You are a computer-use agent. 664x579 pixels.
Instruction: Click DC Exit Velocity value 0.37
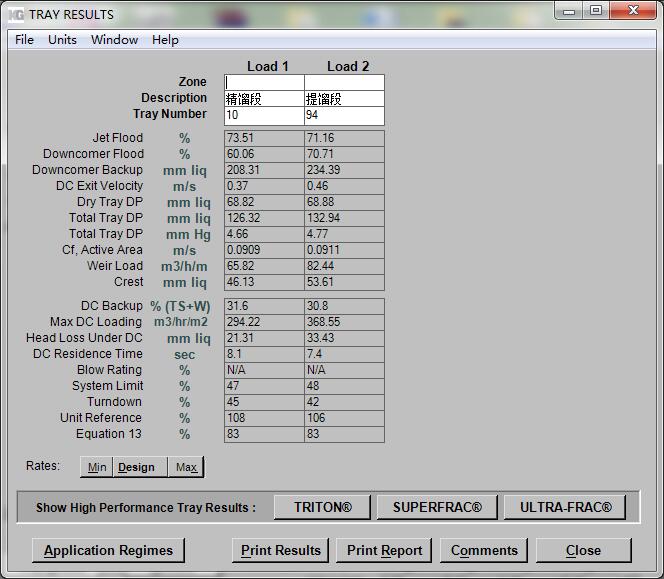264,186
